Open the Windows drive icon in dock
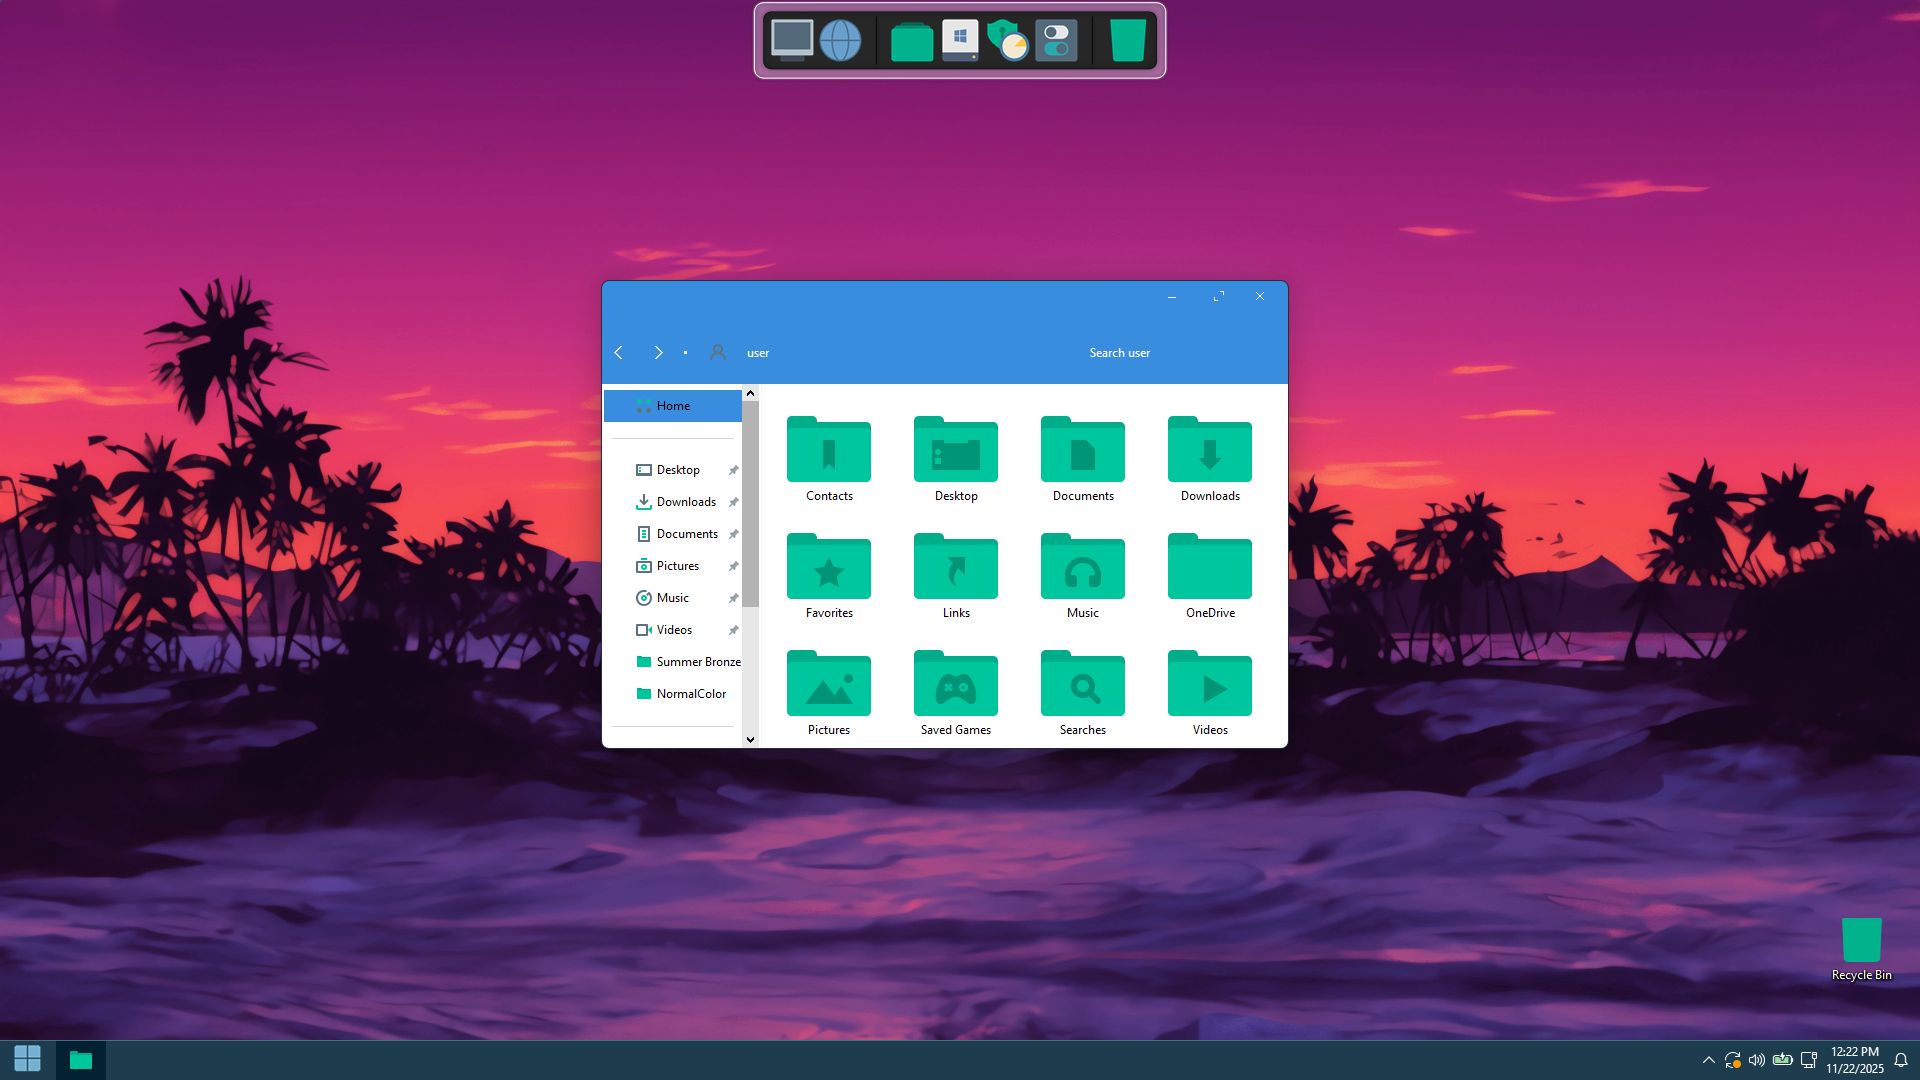 coord(960,41)
